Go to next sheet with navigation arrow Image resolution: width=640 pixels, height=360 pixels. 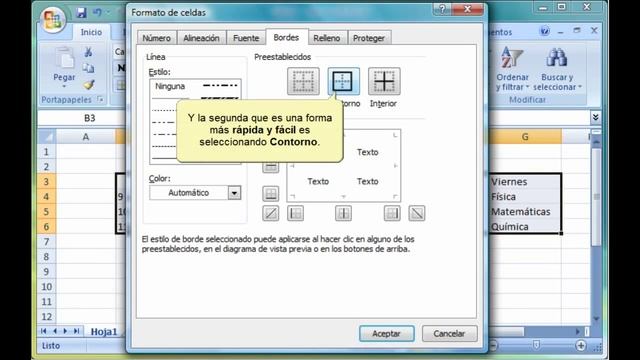point(65,331)
